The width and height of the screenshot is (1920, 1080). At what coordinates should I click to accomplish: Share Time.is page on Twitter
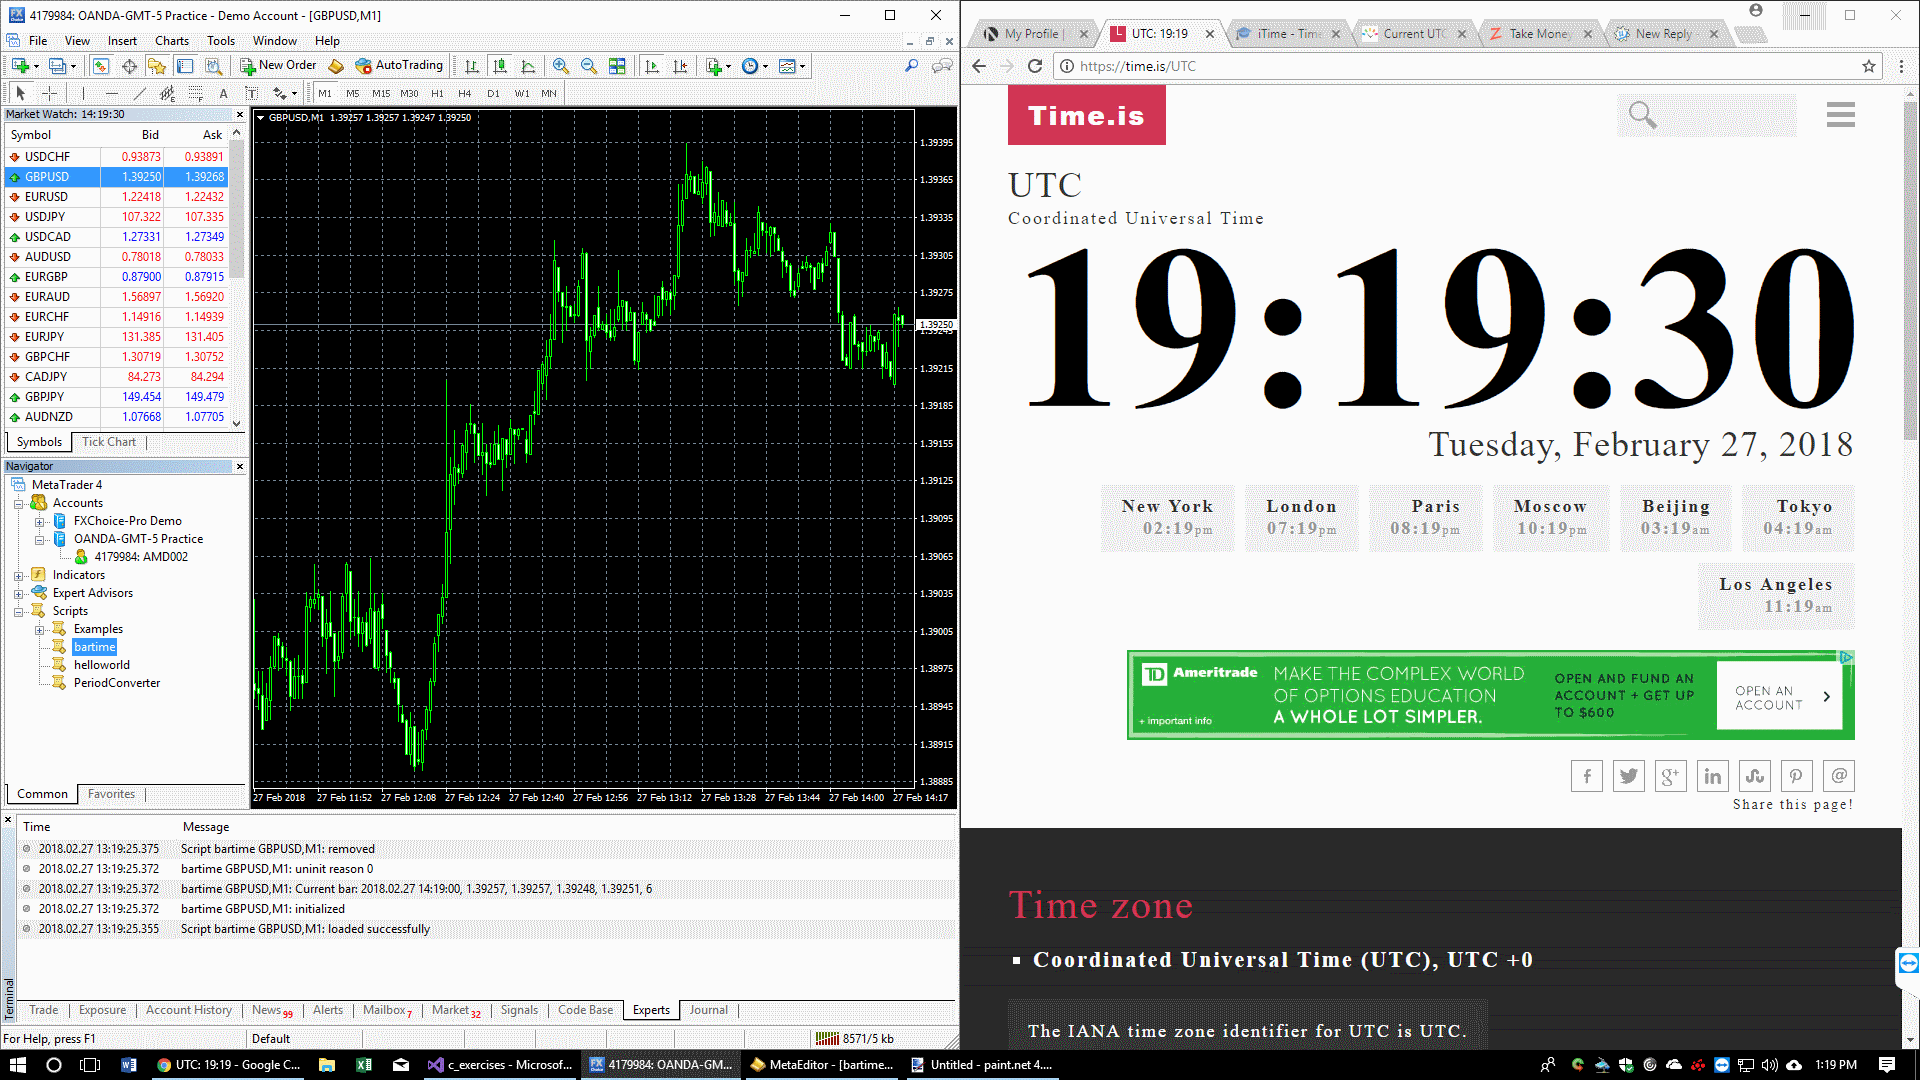click(1629, 776)
